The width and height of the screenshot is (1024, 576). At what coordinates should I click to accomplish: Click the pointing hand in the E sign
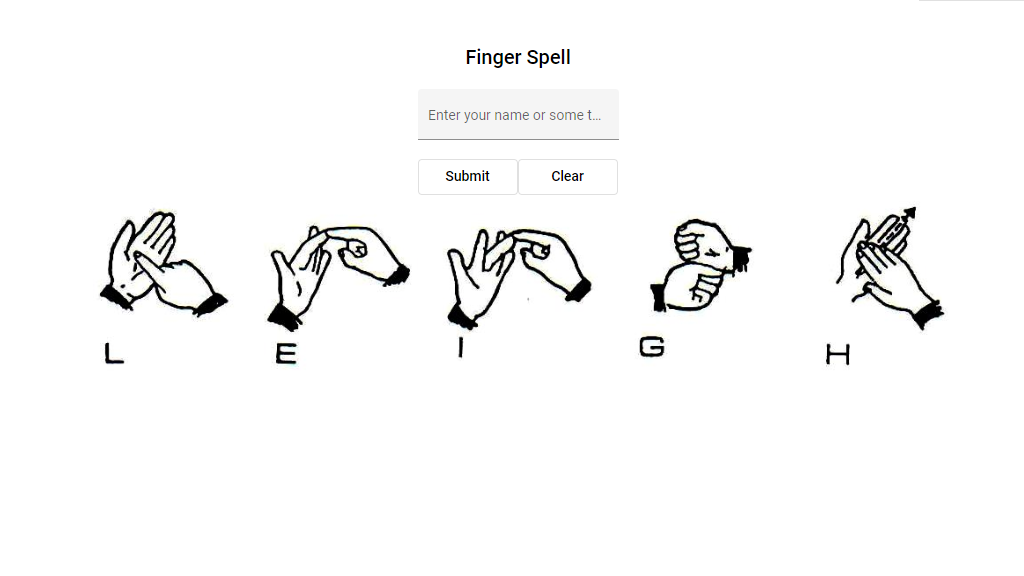click(367, 255)
